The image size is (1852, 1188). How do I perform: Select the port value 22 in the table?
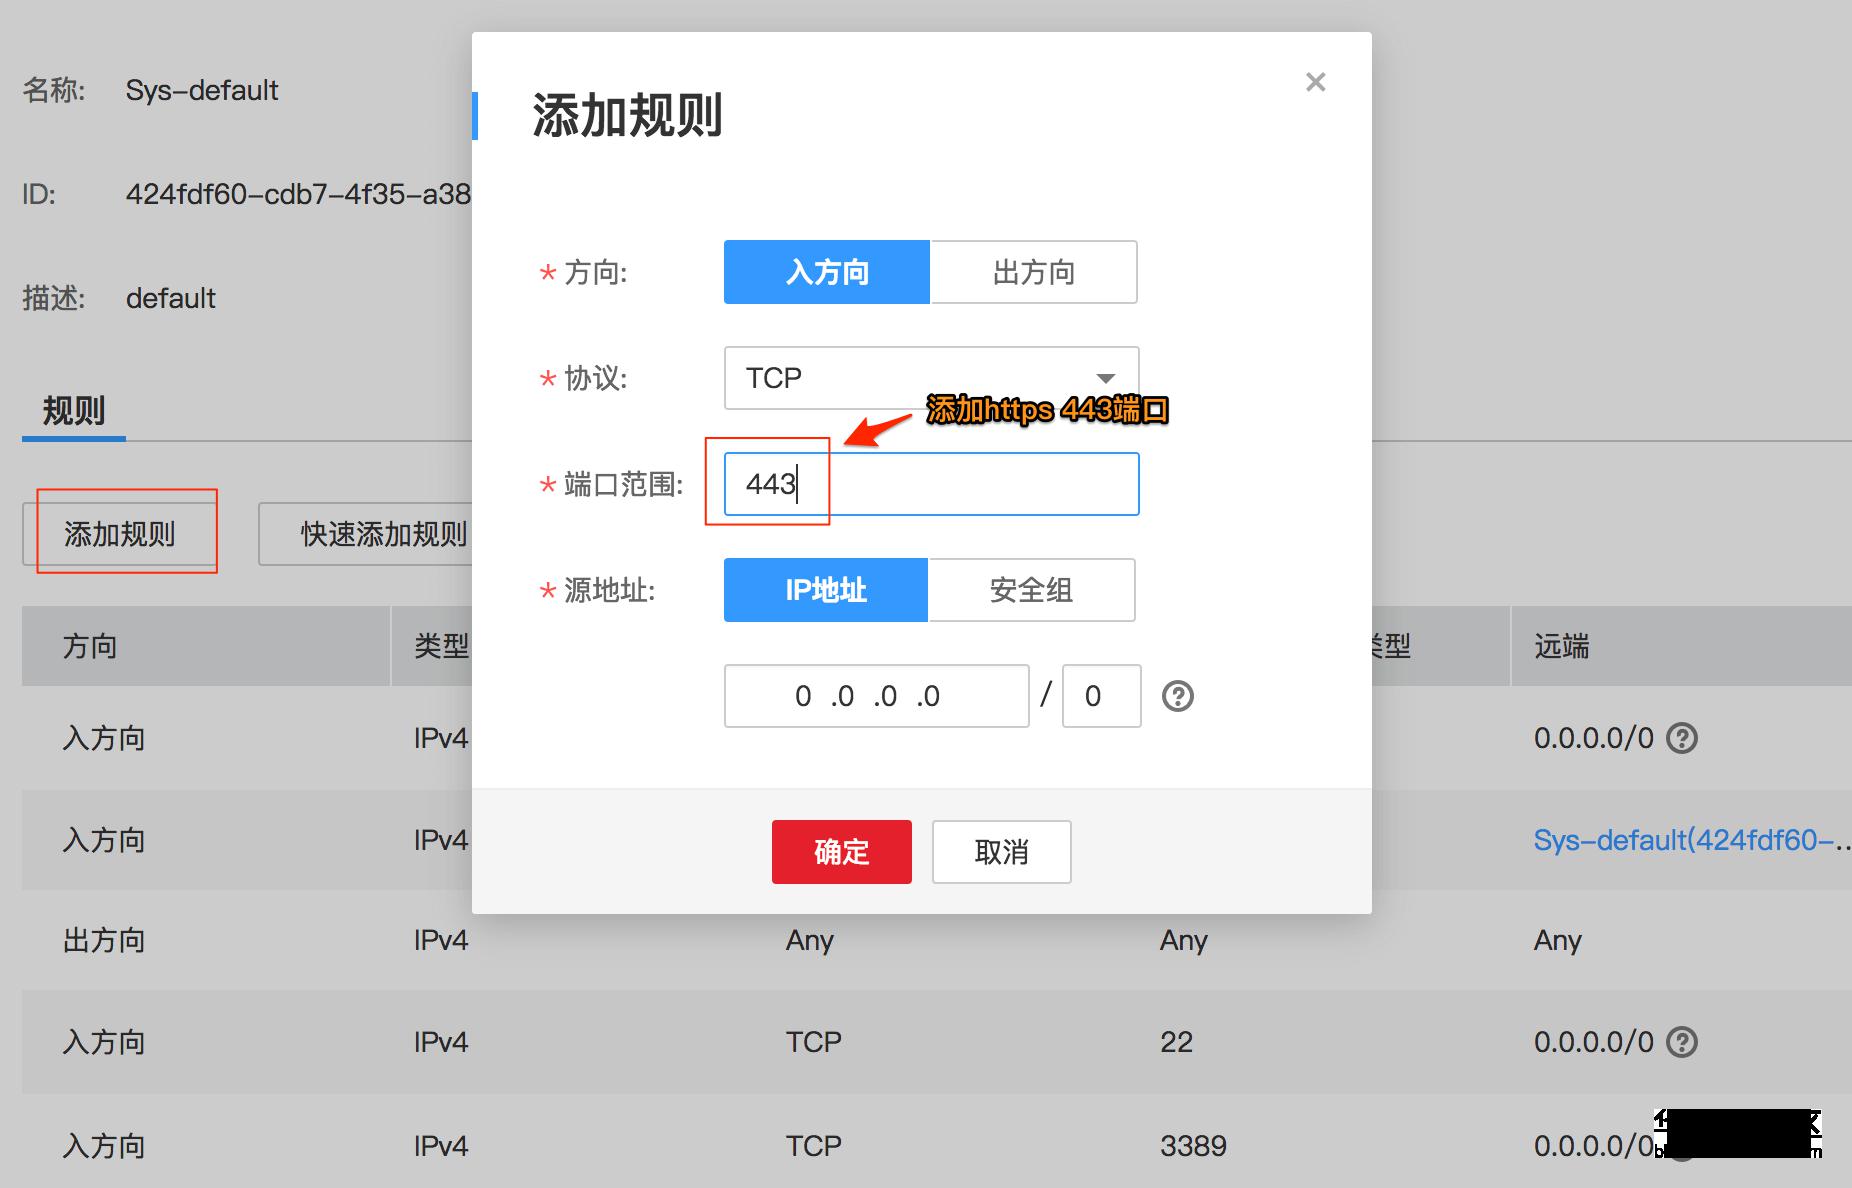coord(1176,1042)
